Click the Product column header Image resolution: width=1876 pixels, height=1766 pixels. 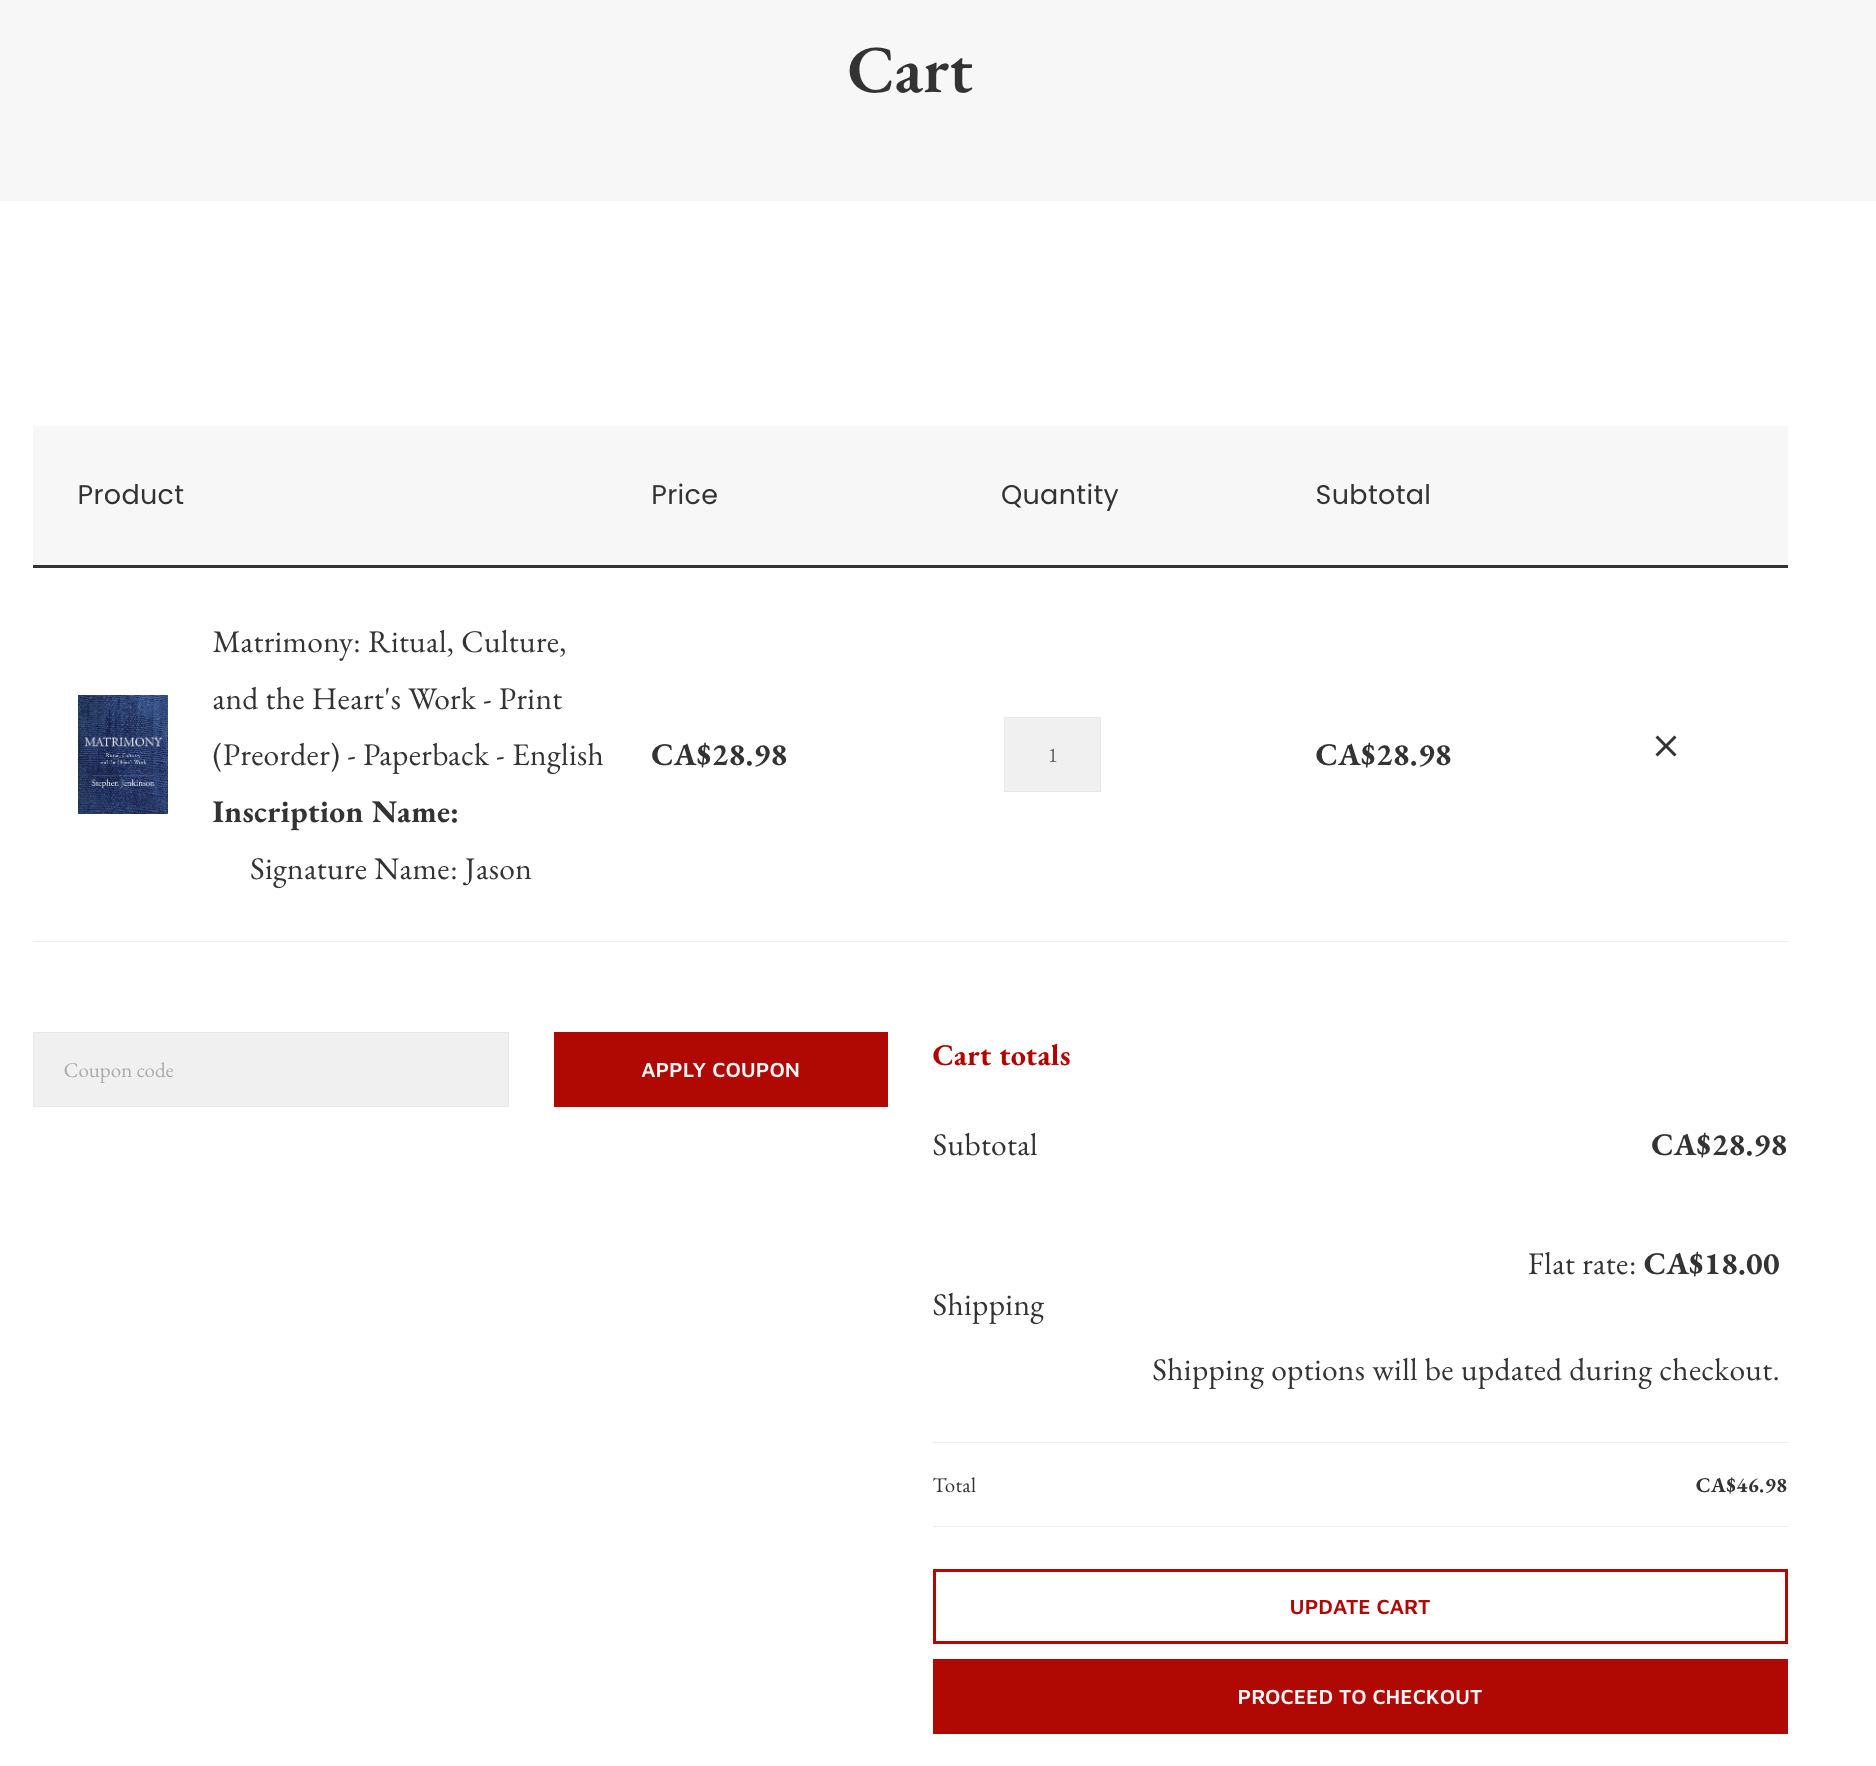pyautogui.click(x=131, y=495)
